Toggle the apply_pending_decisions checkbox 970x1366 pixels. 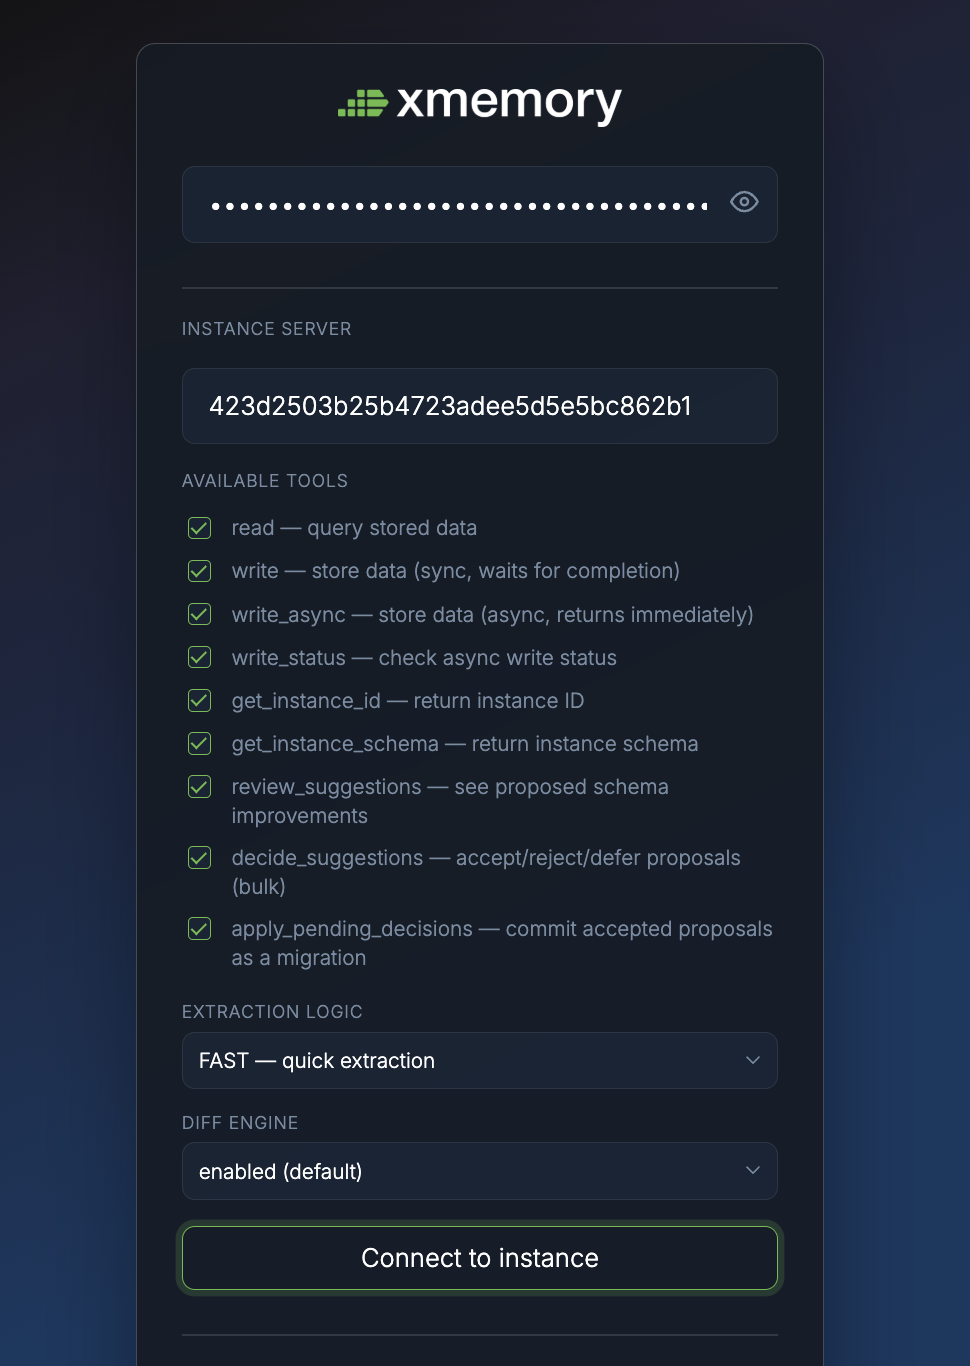coord(200,929)
